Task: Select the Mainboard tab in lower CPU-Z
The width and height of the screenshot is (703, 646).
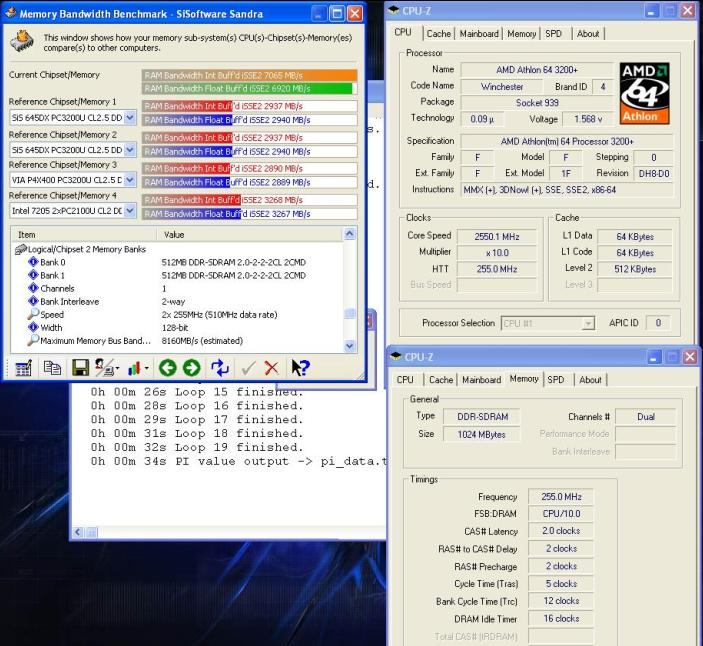Action: tap(482, 380)
